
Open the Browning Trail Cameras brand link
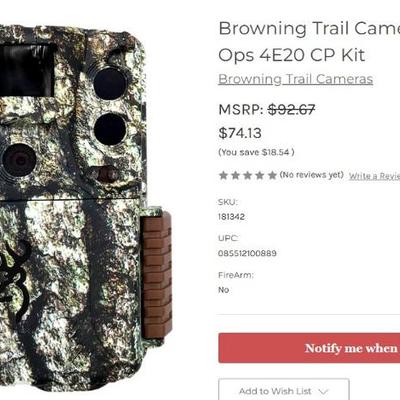295,79
